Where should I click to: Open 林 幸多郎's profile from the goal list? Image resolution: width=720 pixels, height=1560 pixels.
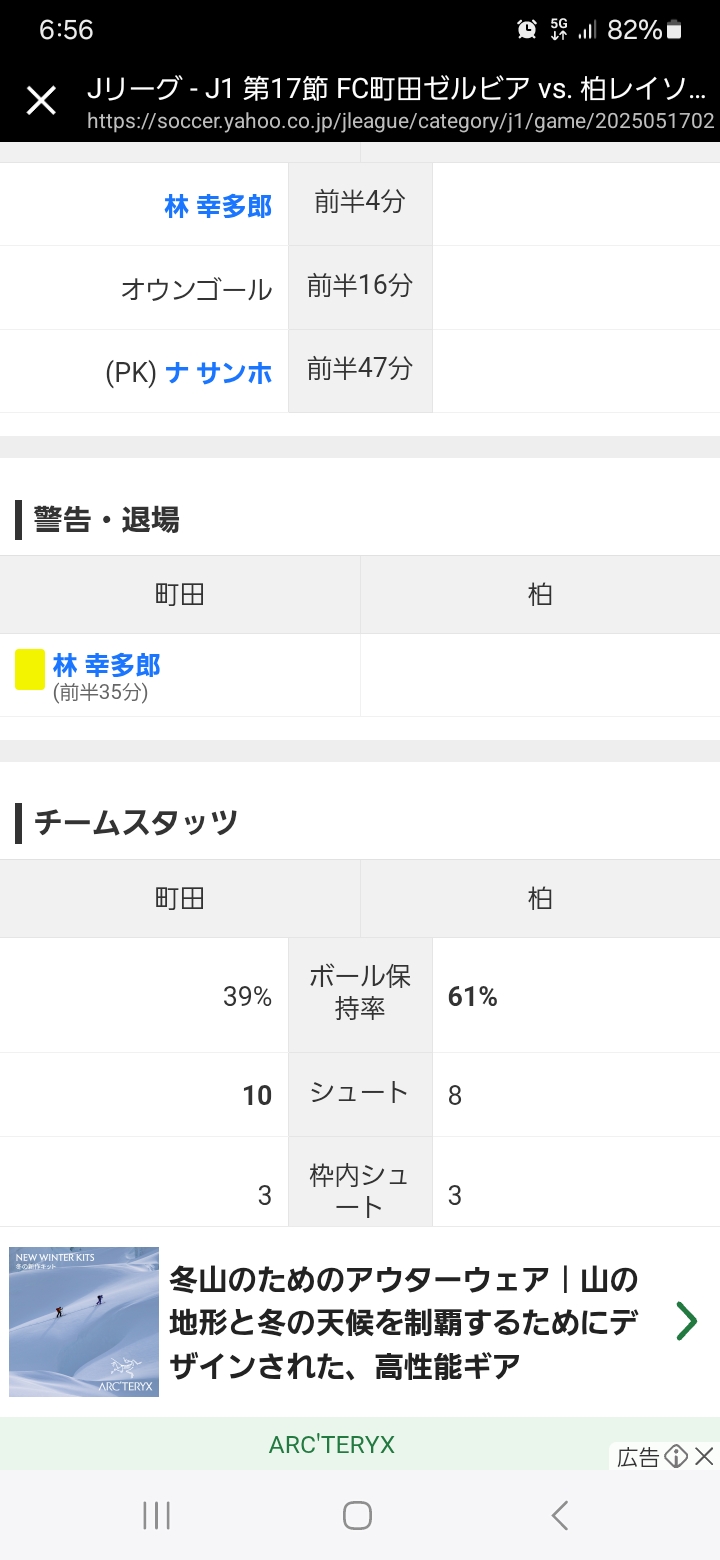218,206
